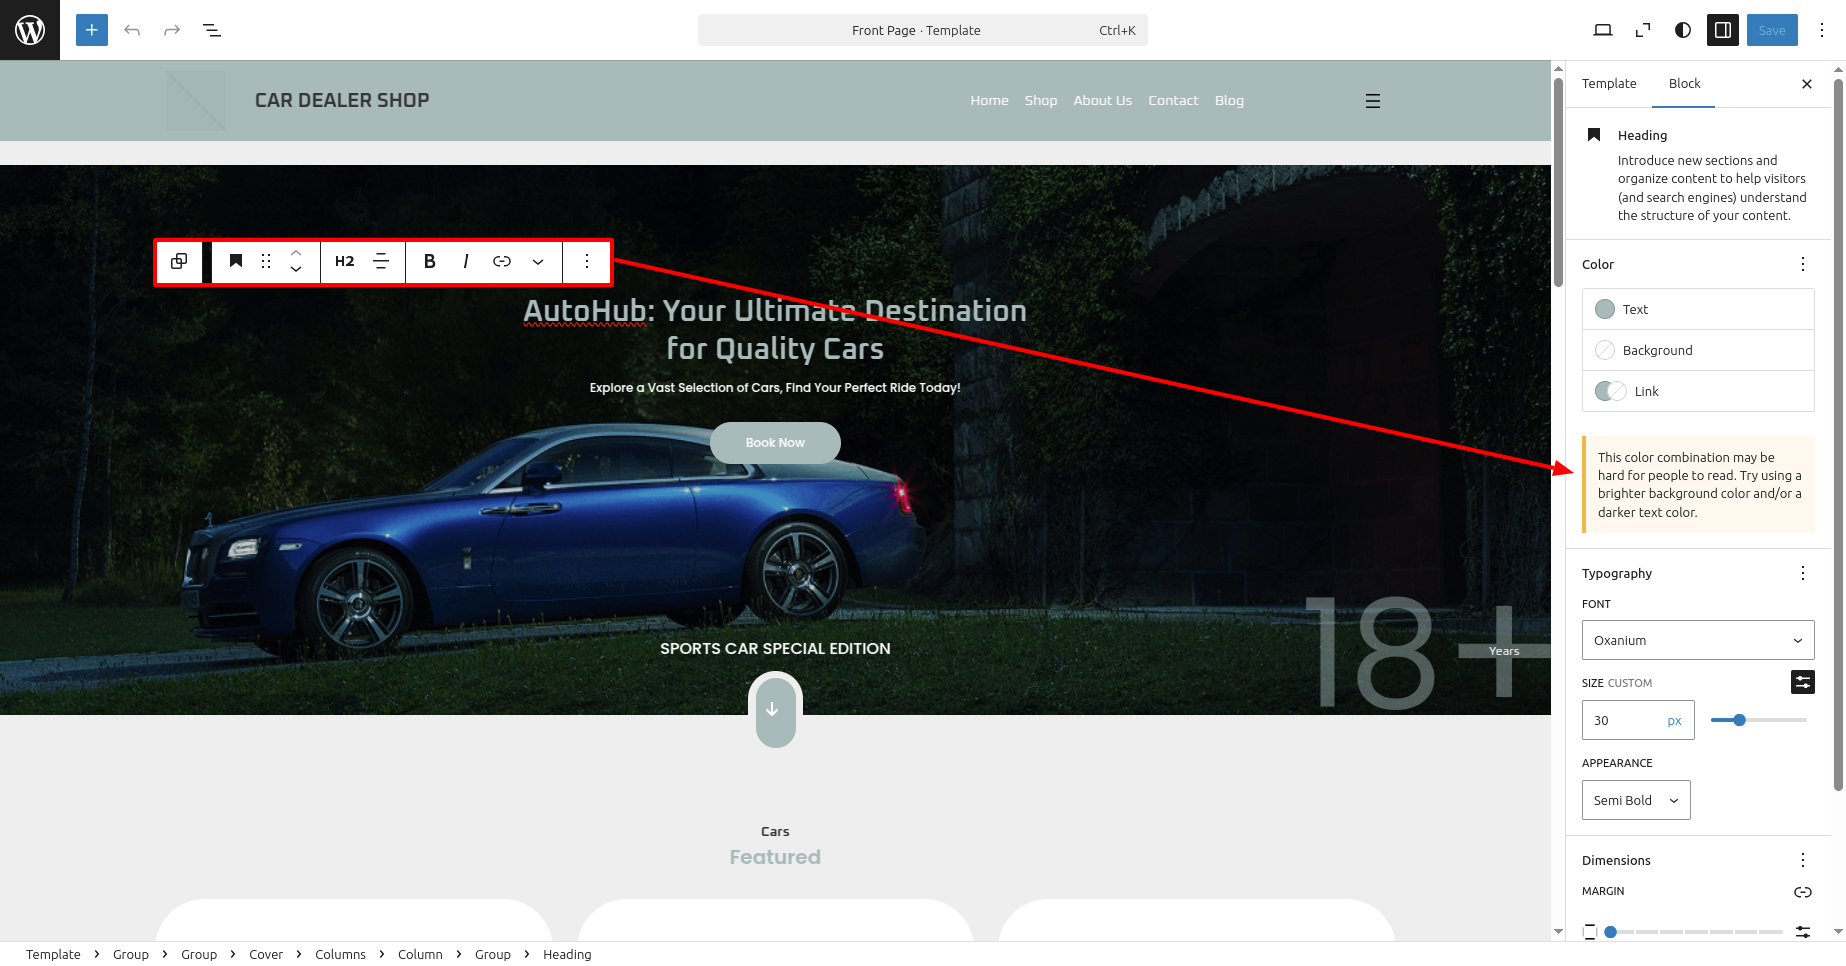Toggle custom margin size icon
Image resolution: width=1846 pixels, height=966 pixels.
(x=1803, y=932)
